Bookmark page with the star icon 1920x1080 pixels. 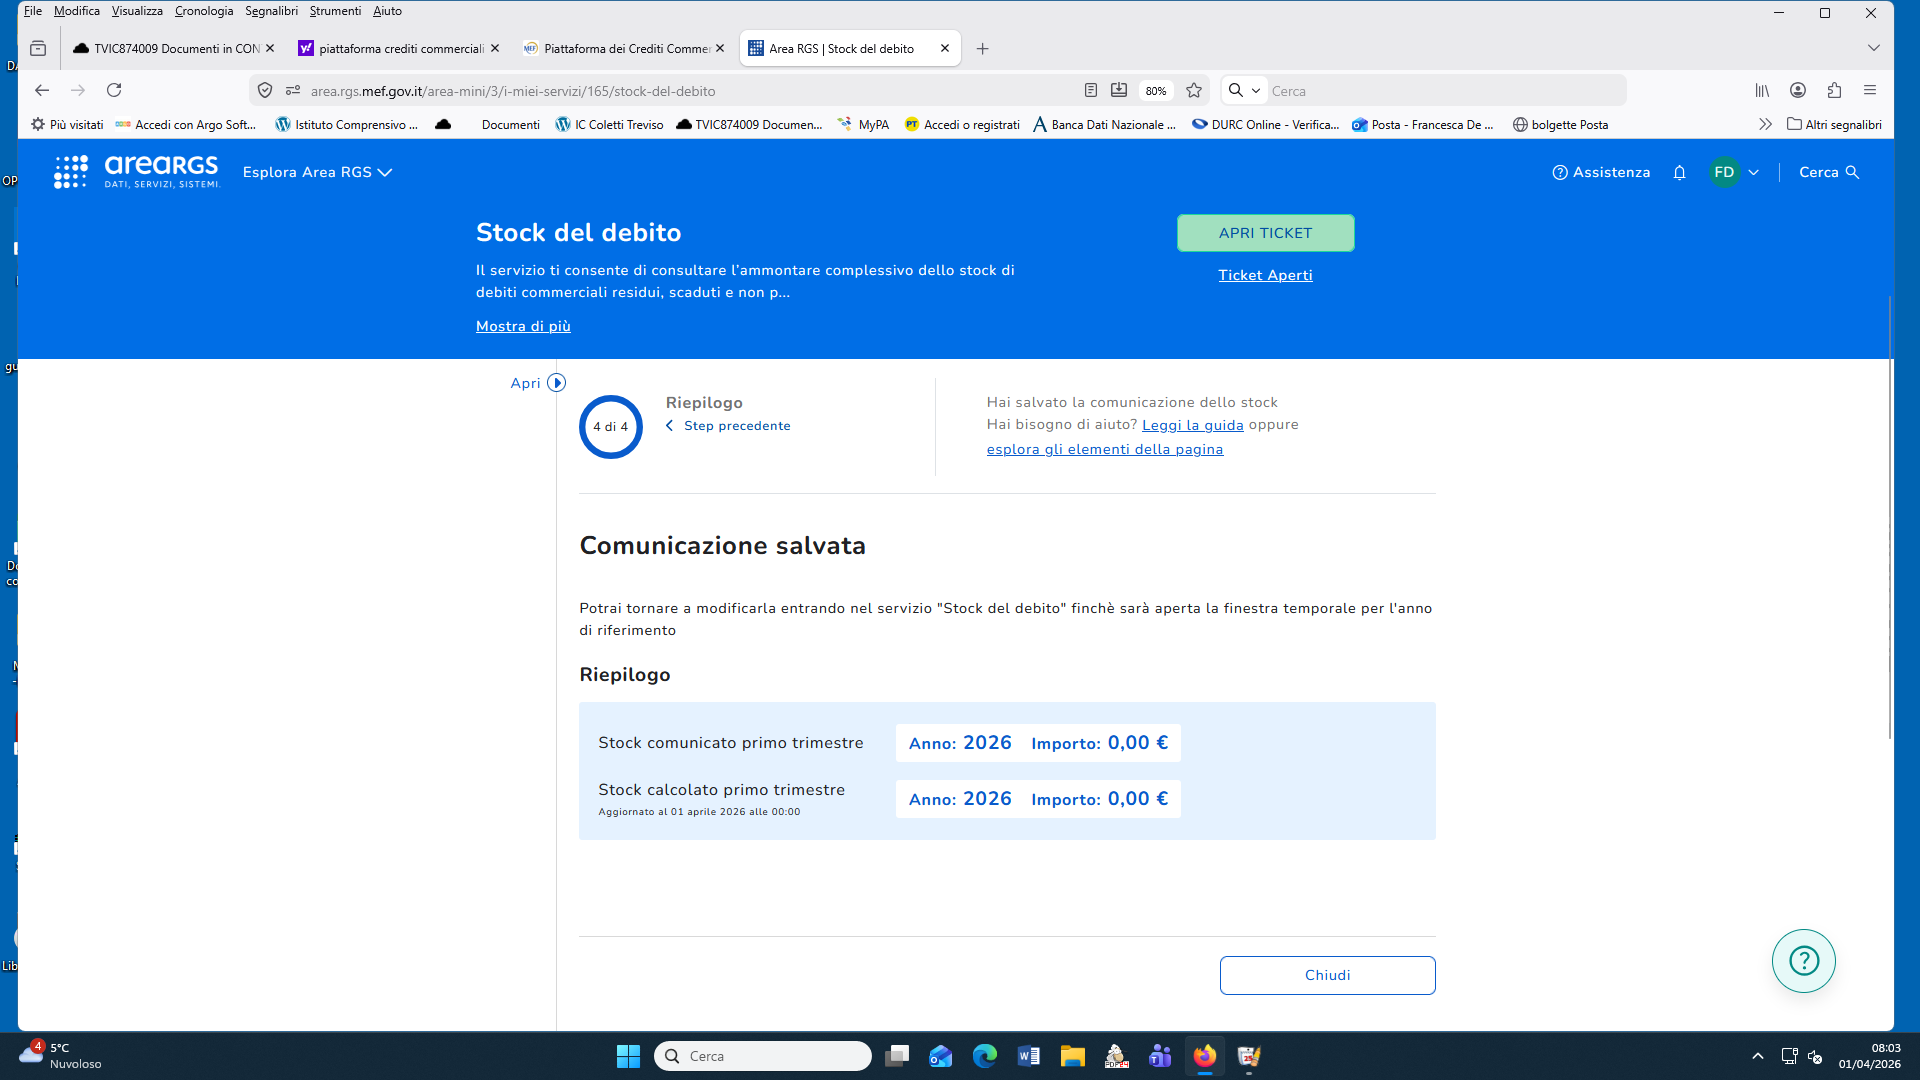point(1194,91)
